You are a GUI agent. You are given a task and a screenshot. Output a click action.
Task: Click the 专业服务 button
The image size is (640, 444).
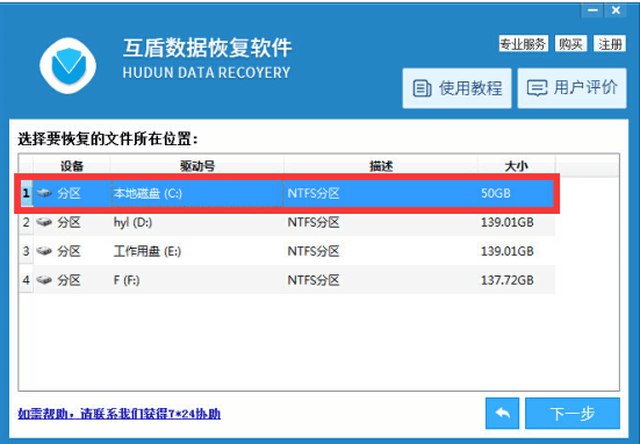tap(523, 44)
